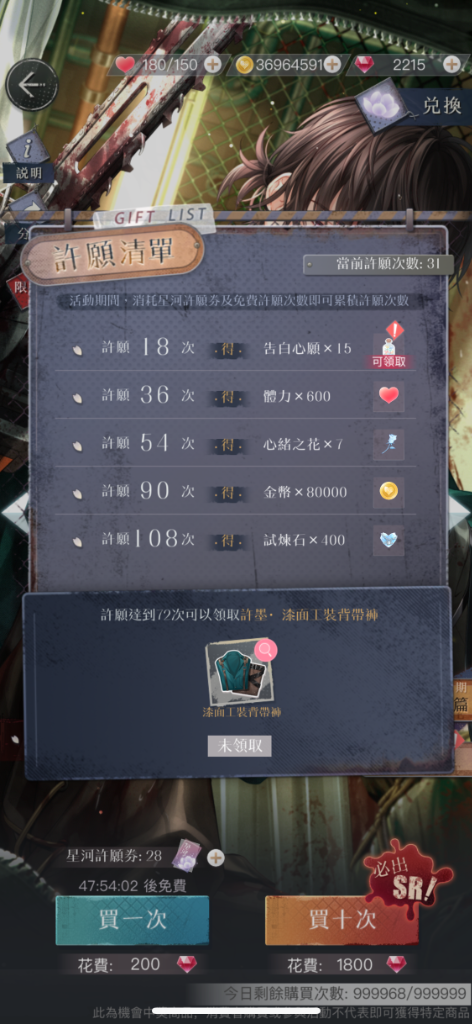Tap the 未領取 unclaimed button
472x1024 pixels.
[x=240, y=746]
